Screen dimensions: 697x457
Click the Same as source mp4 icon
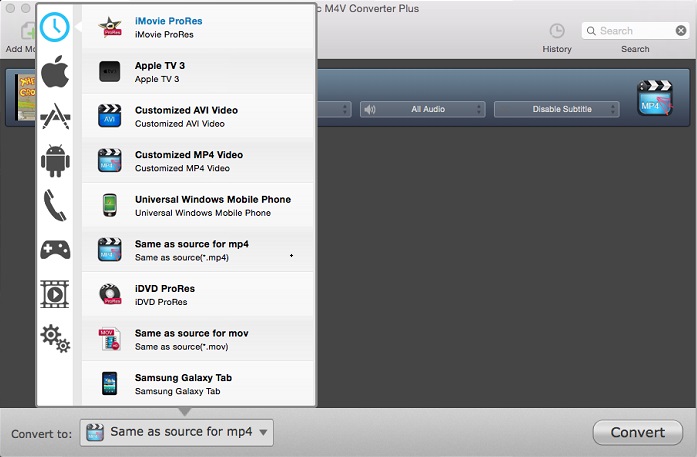pyautogui.click(x=110, y=249)
